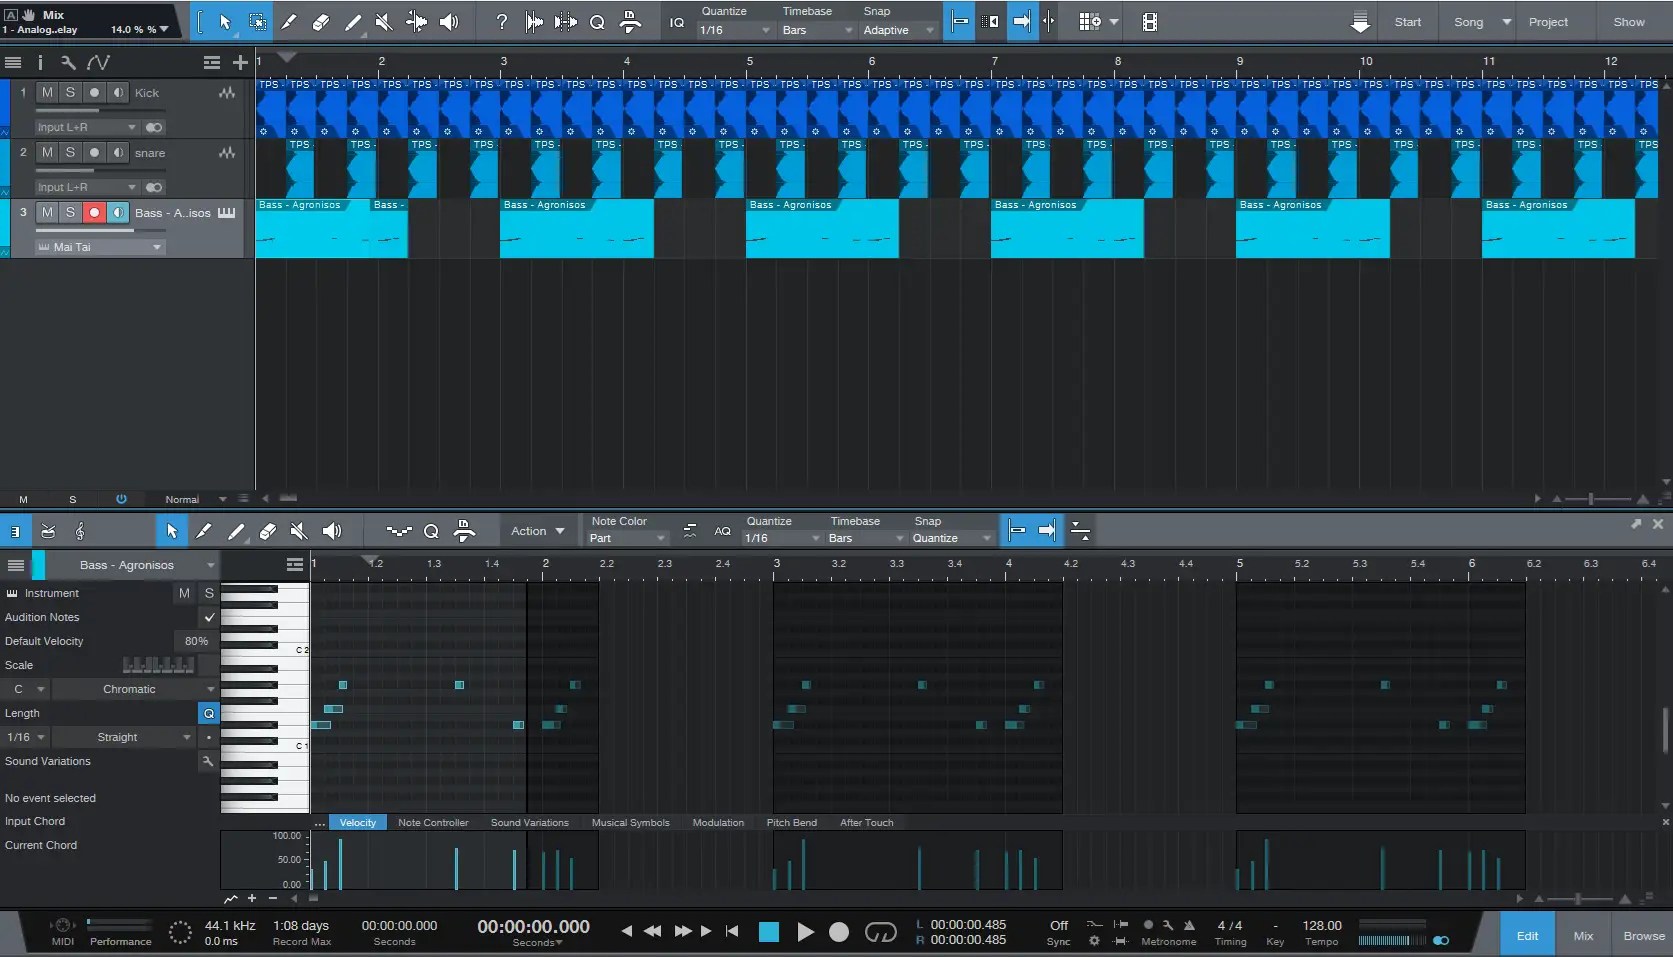Image resolution: width=1673 pixels, height=957 pixels.
Task: Open the Browse panel
Action: pyautogui.click(x=1644, y=936)
